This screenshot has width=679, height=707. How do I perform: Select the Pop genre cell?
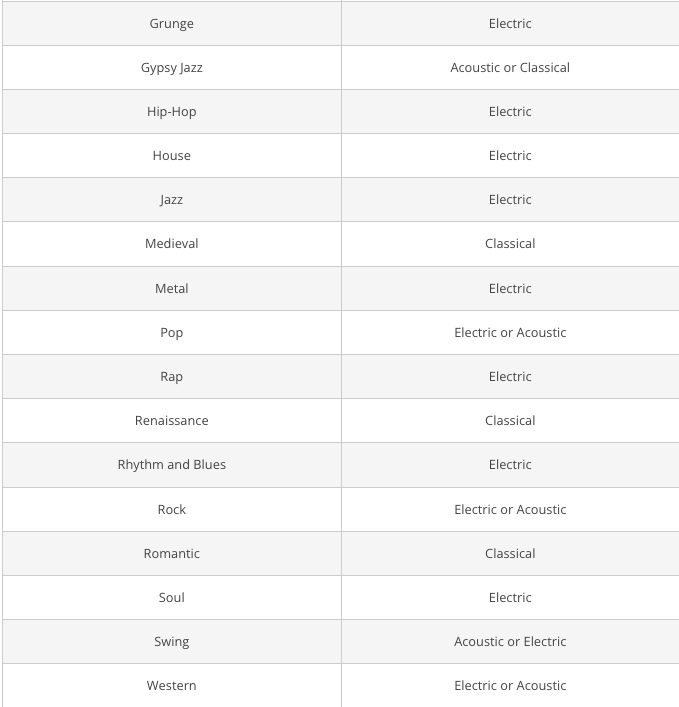point(172,332)
